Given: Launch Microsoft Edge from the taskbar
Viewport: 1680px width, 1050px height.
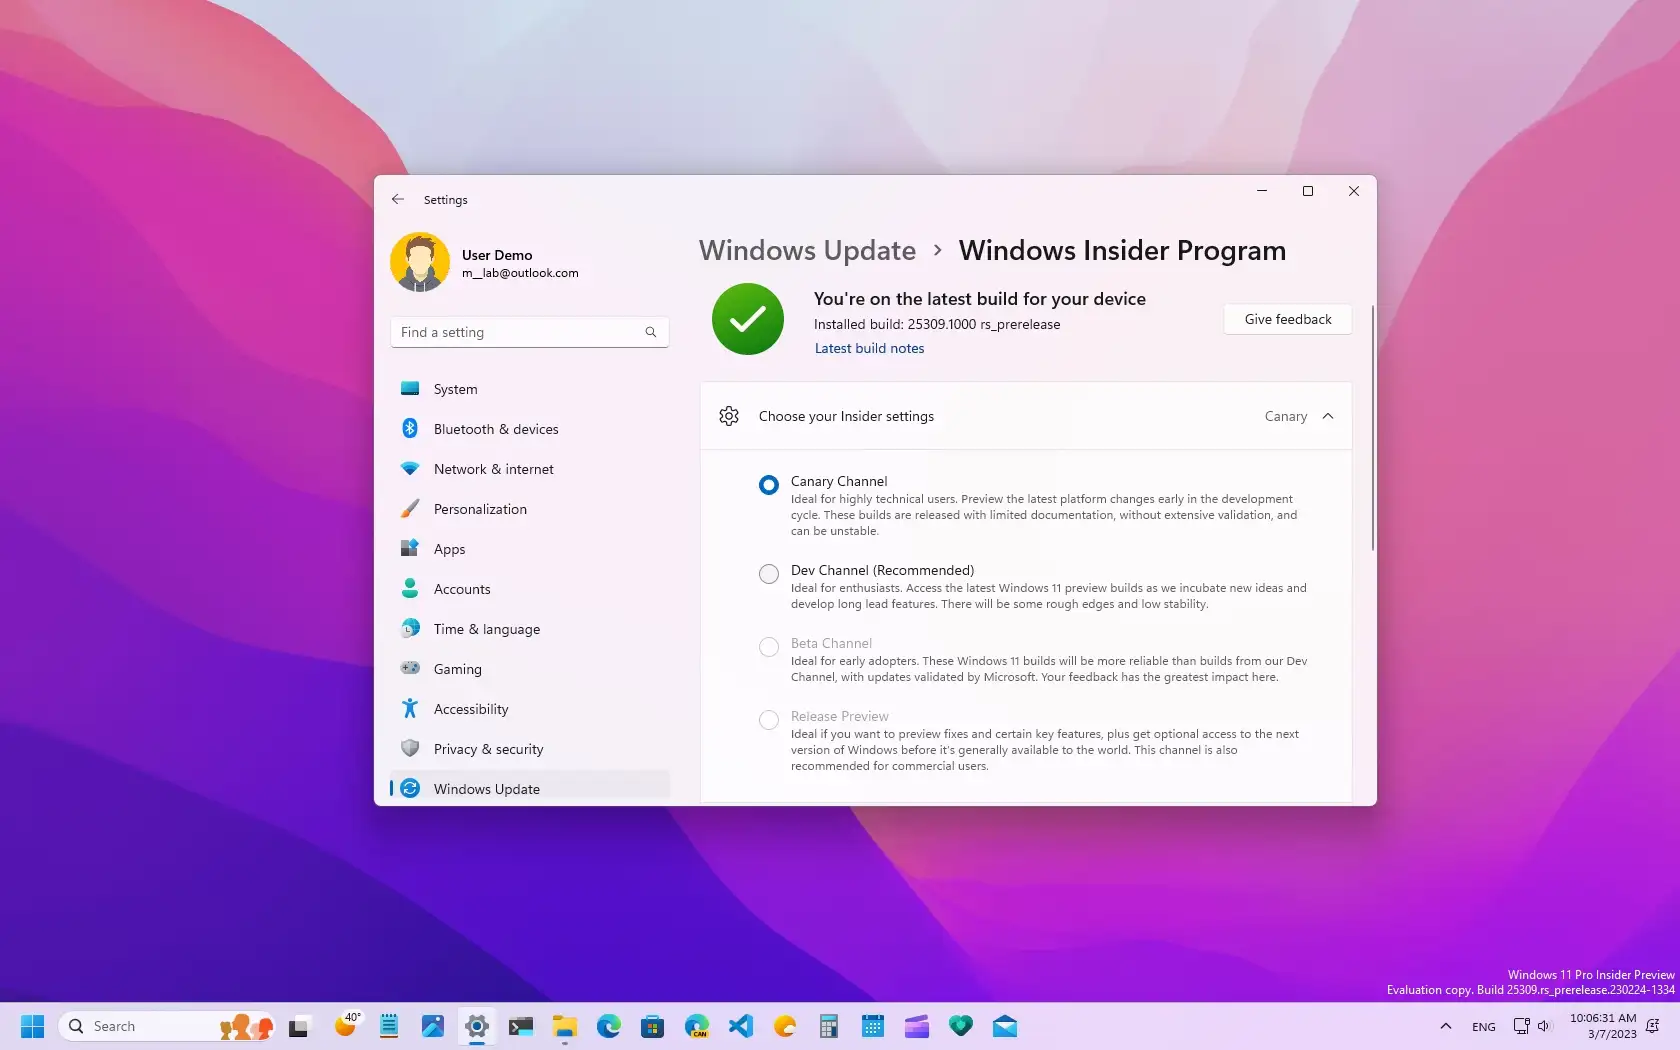Looking at the screenshot, I should pyautogui.click(x=609, y=1026).
